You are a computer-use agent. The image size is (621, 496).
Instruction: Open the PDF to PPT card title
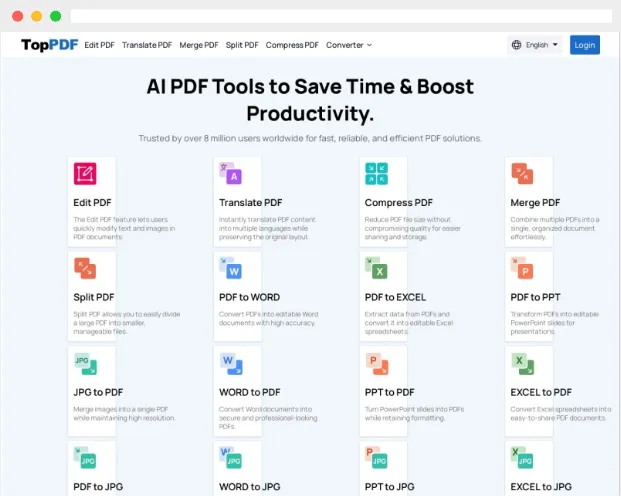(535, 297)
